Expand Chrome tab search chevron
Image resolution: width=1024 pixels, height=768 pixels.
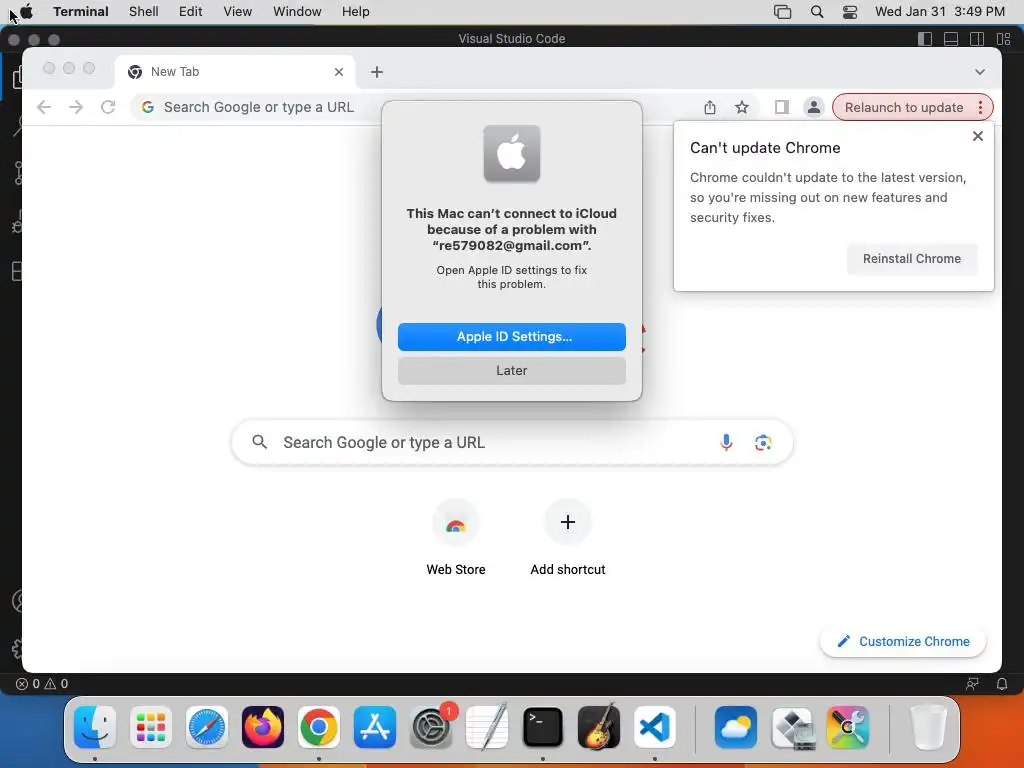click(980, 72)
